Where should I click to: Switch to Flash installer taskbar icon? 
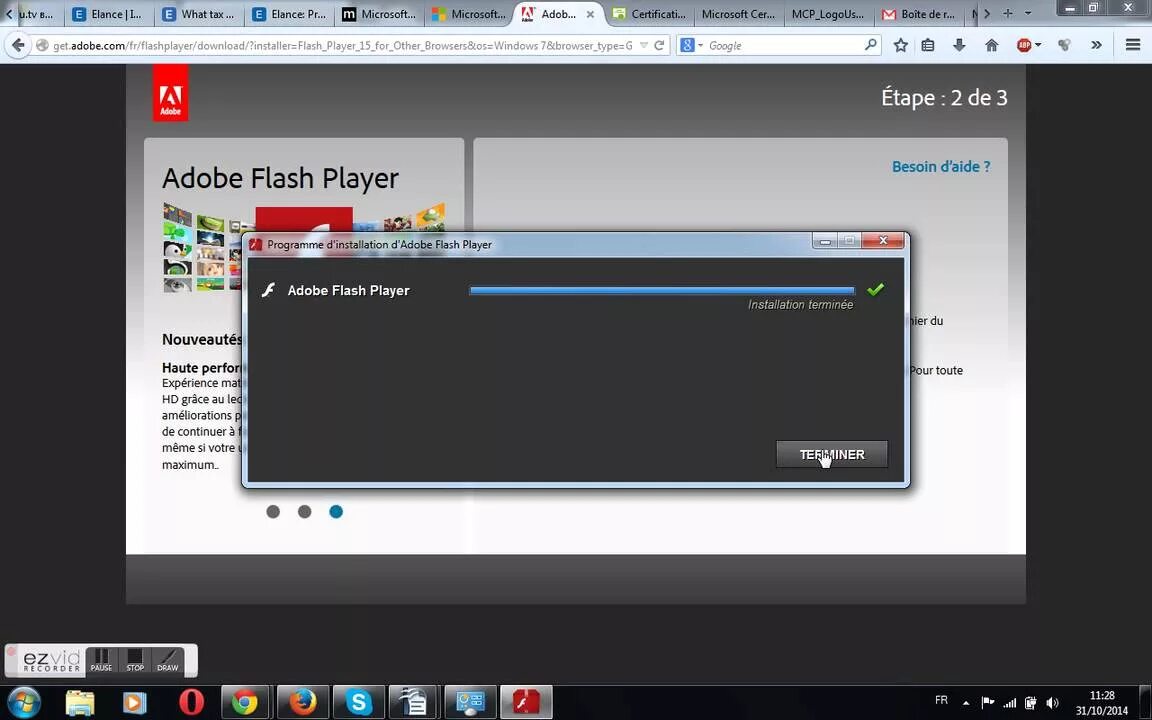(526, 702)
